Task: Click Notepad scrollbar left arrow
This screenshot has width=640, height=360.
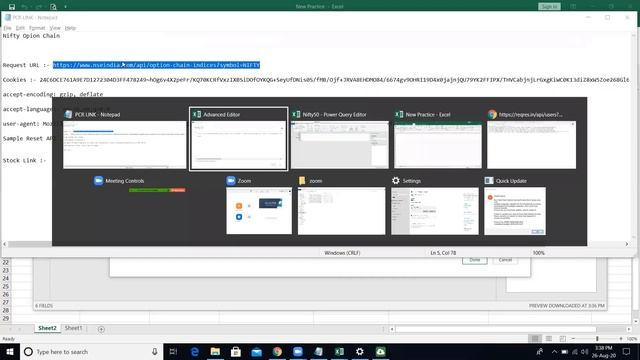Action: point(5,244)
